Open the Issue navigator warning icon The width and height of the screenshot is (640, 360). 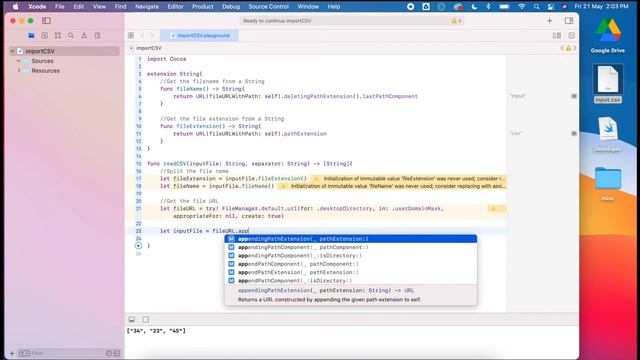point(84,36)
